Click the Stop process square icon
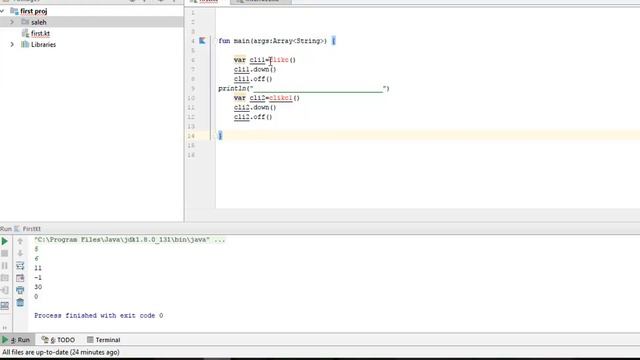640x360 pixels. tap(4, 253)
